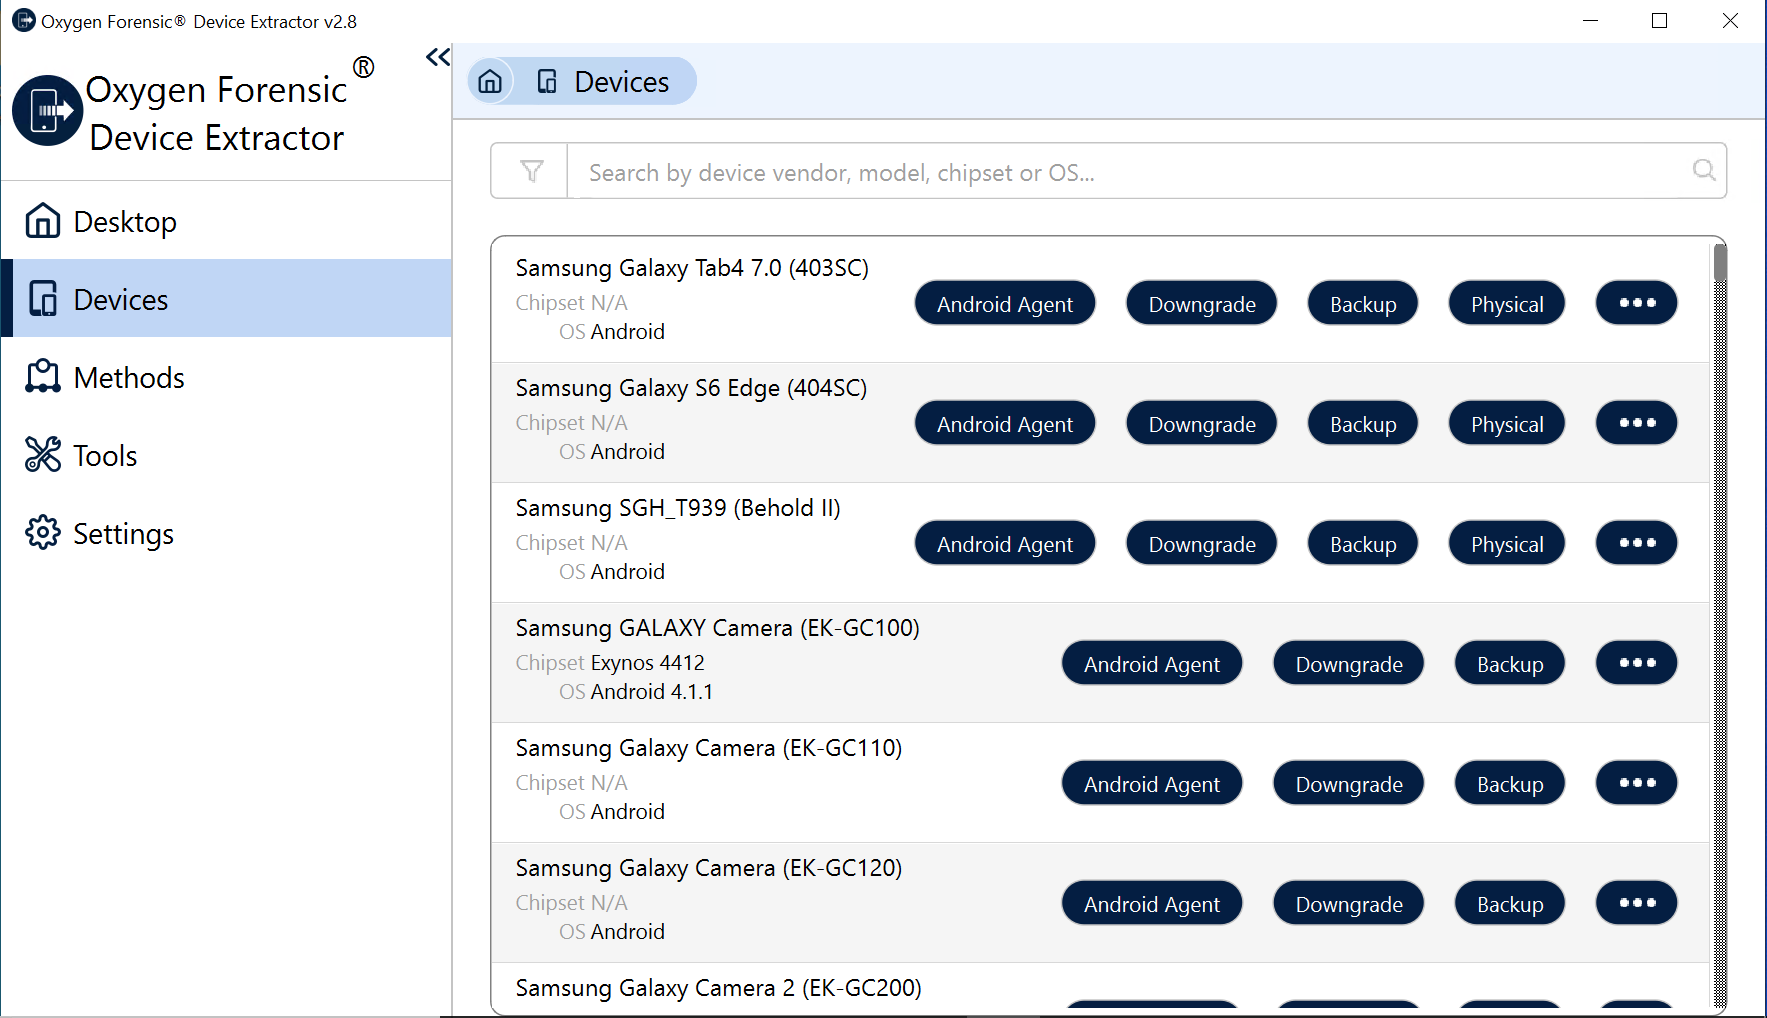
Task: Open the device filter funnel icon
Action: pyautogui.click(x=531, y=171)
